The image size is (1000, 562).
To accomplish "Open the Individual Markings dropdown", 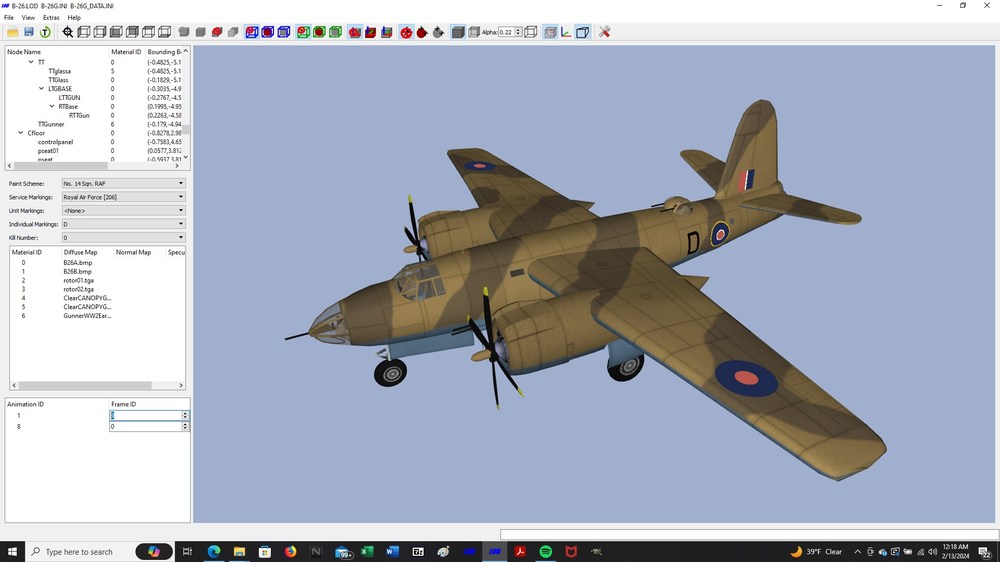I will click(124, 224).
